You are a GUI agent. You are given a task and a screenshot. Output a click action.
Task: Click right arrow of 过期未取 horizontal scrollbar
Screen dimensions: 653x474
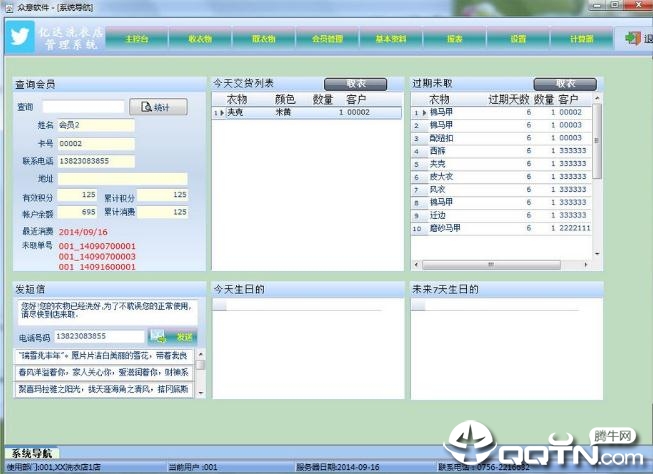(x=586, y=264)
